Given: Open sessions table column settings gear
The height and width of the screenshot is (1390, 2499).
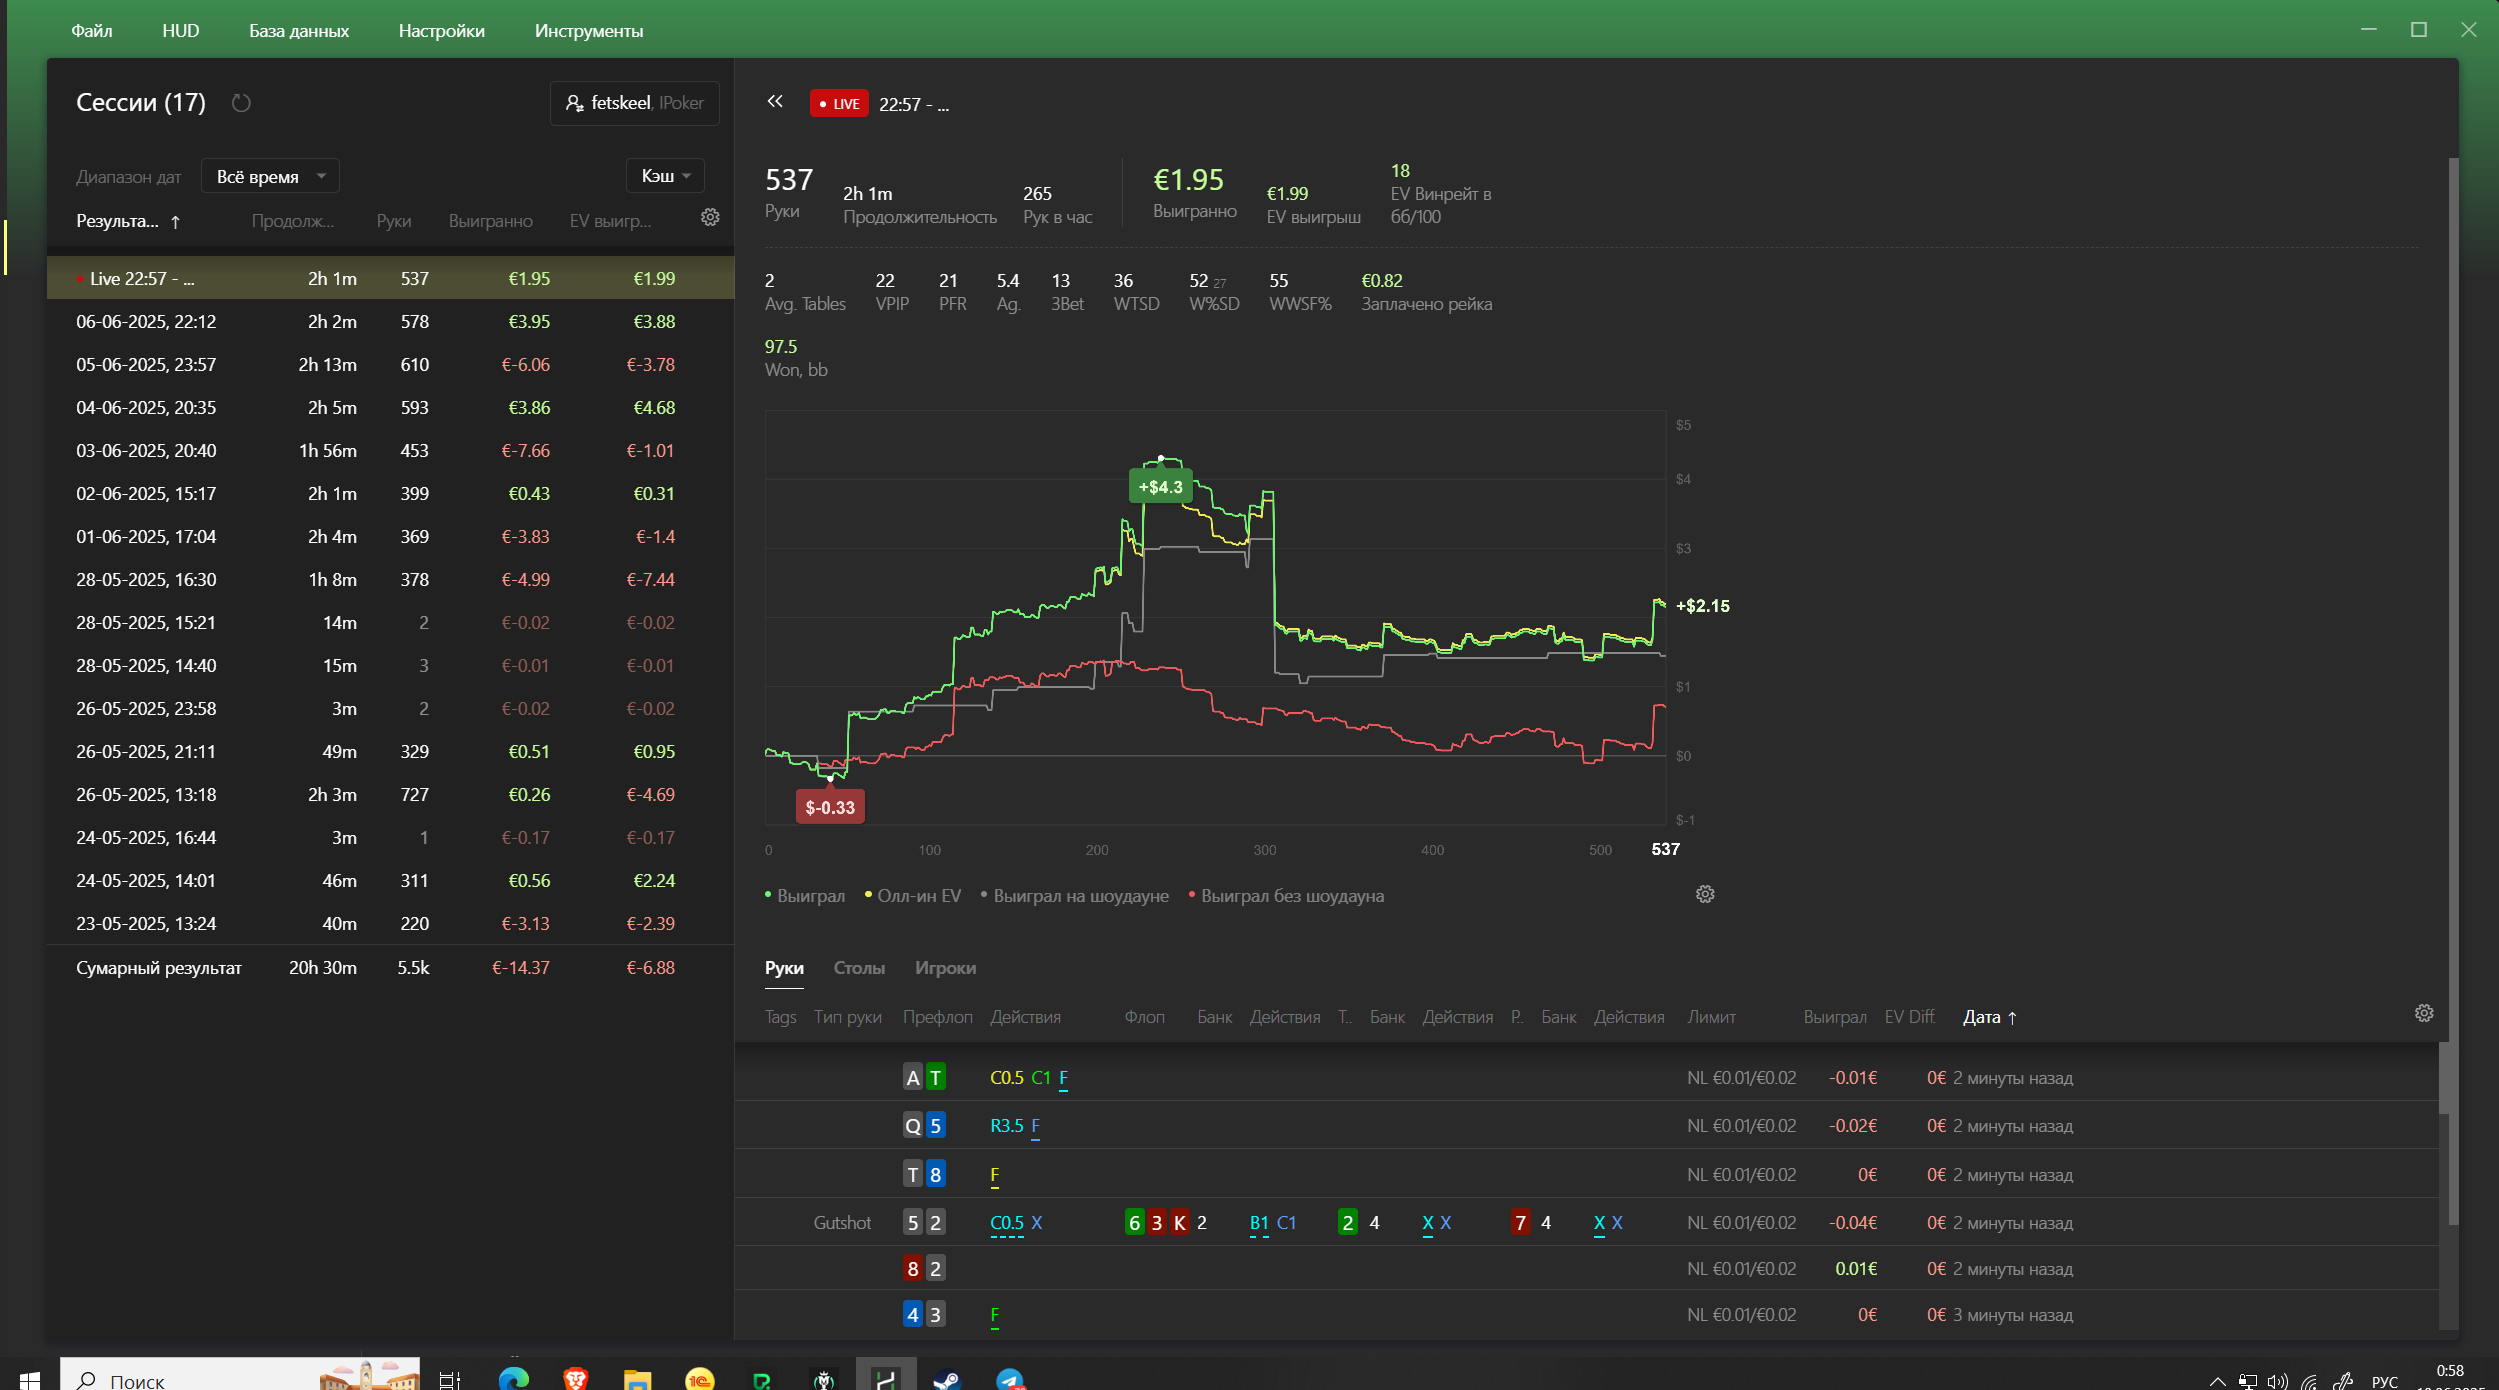Looking at the screenshot, I should coord(710,217).
